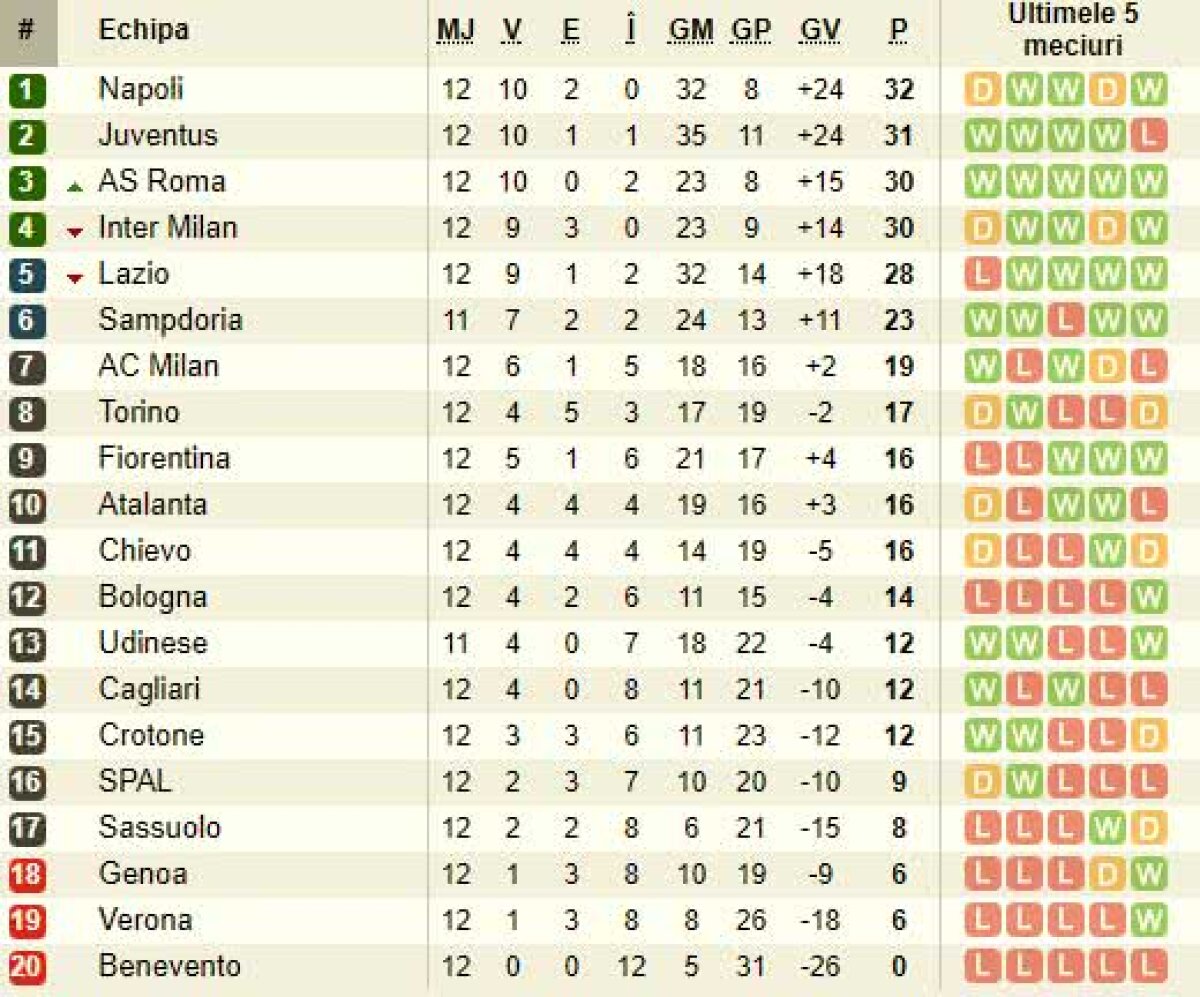Sort table by MJ column header
This screenshot has width=1200, height=997.
click(x=455, y=31)
